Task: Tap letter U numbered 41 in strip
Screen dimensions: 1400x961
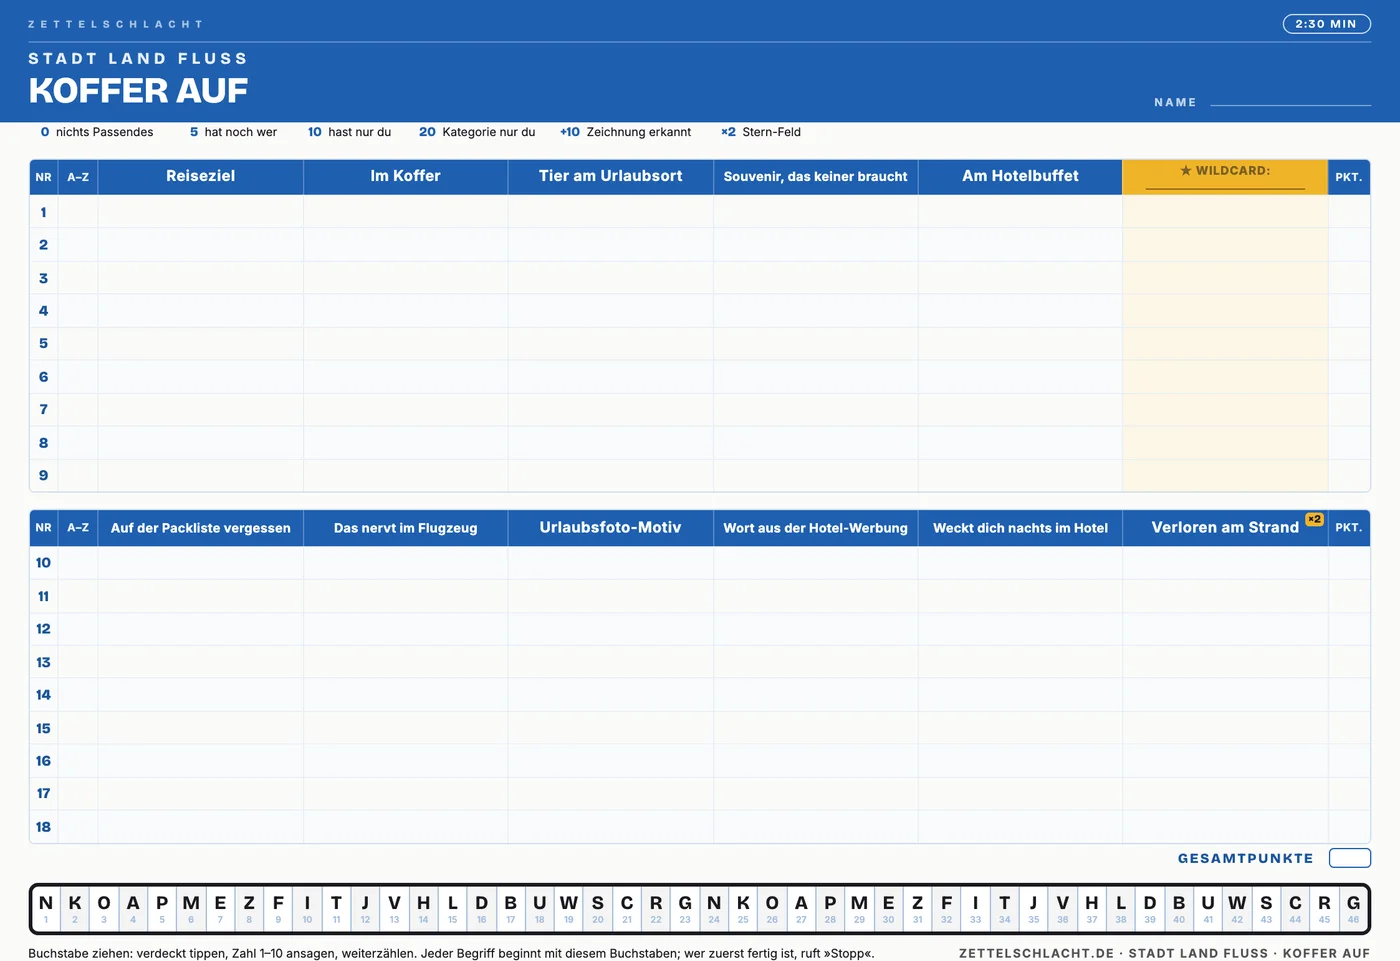Action: click(x=1208, y=908)
